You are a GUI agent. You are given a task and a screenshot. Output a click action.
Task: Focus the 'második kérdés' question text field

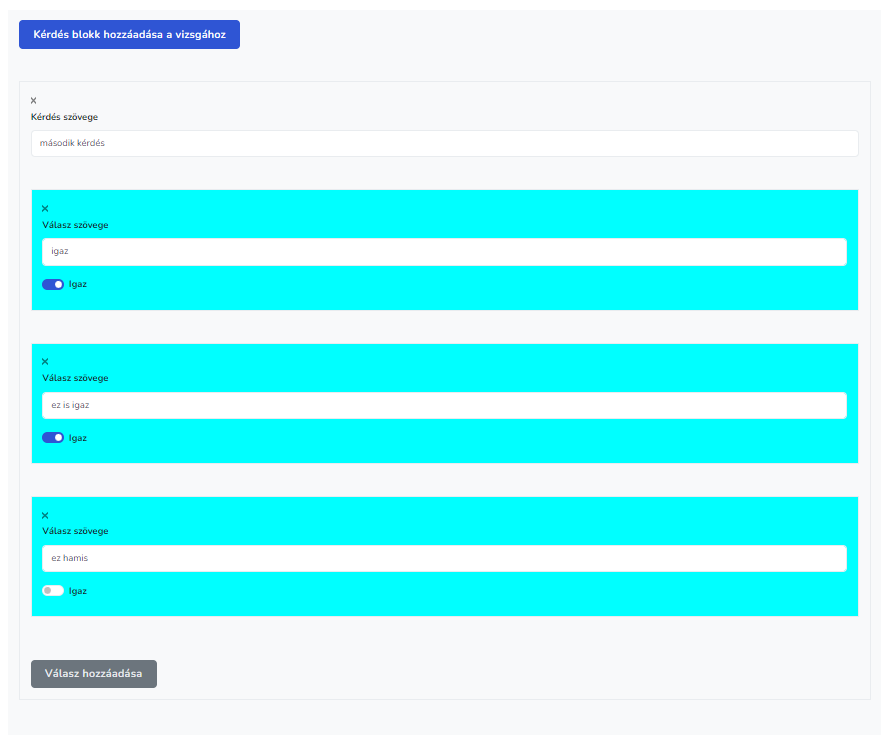[444, 143]
